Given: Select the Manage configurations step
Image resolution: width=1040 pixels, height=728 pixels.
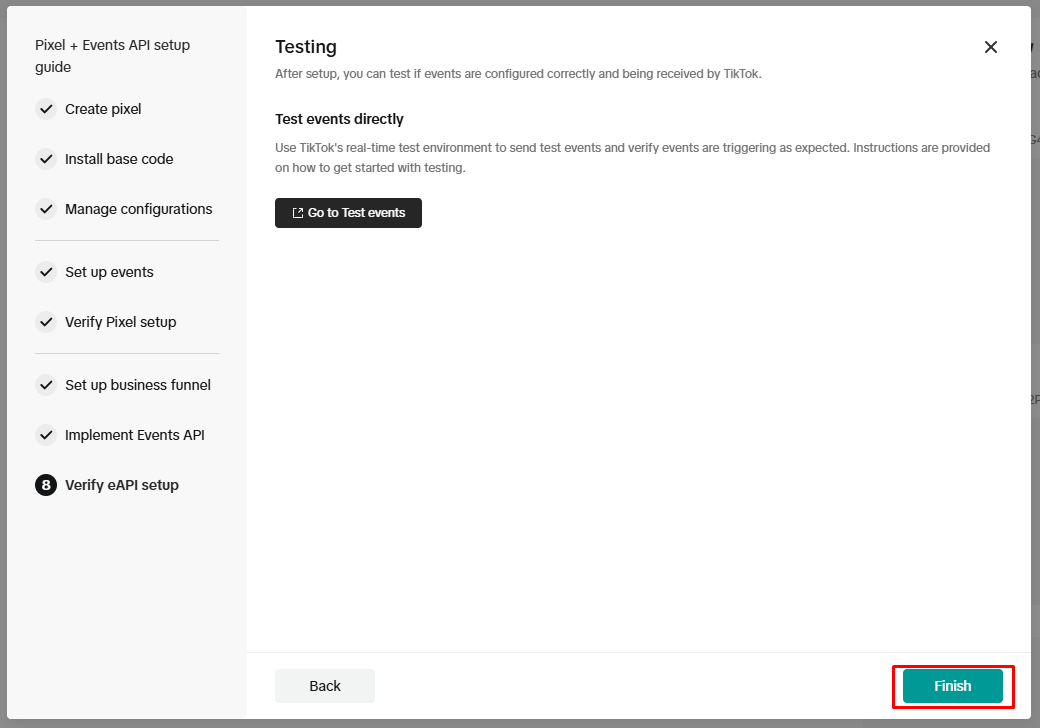Looking at the screenshot, I should [x=138, y=209].
